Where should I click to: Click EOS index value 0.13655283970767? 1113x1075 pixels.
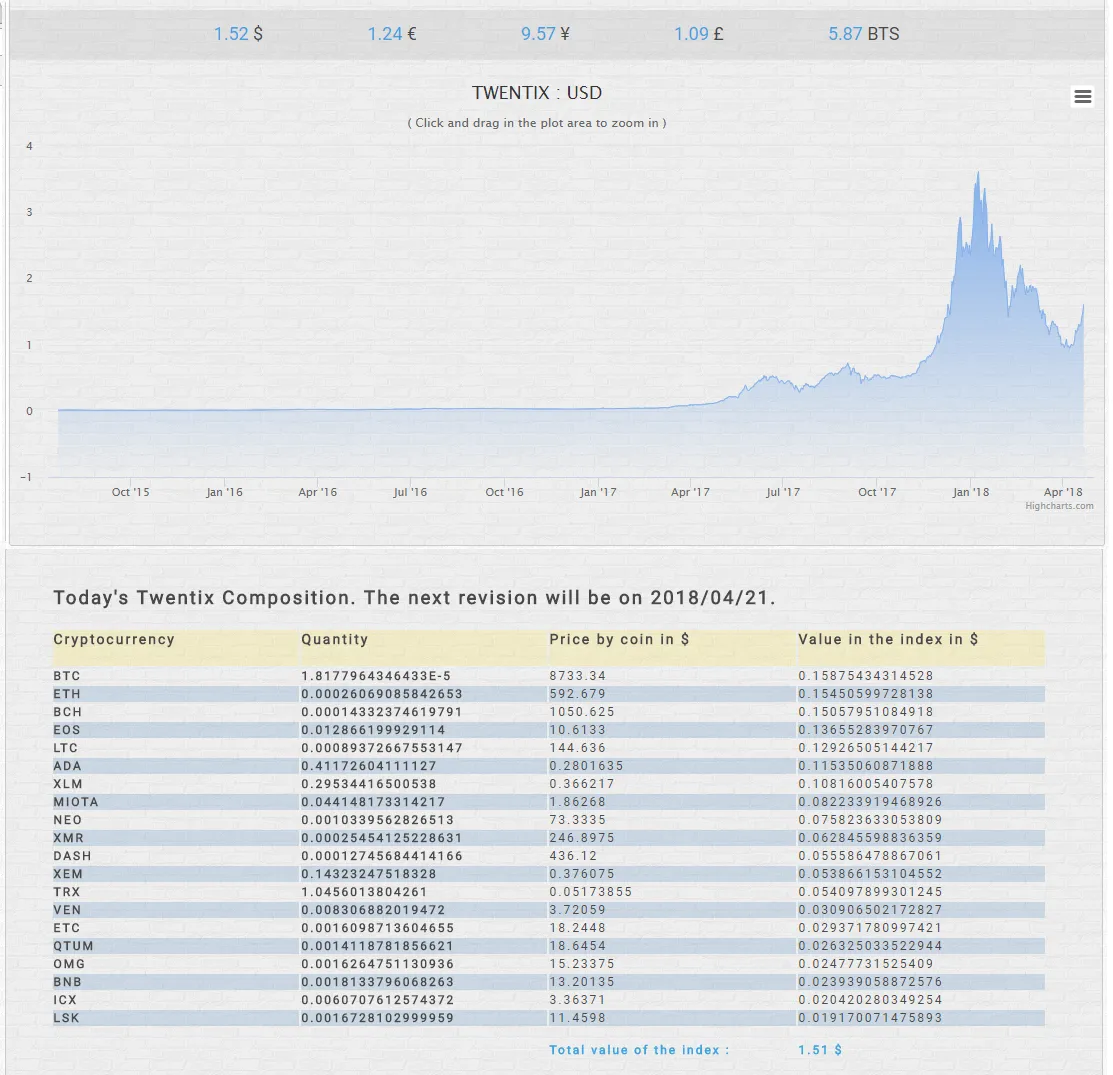tap(865, 729)
